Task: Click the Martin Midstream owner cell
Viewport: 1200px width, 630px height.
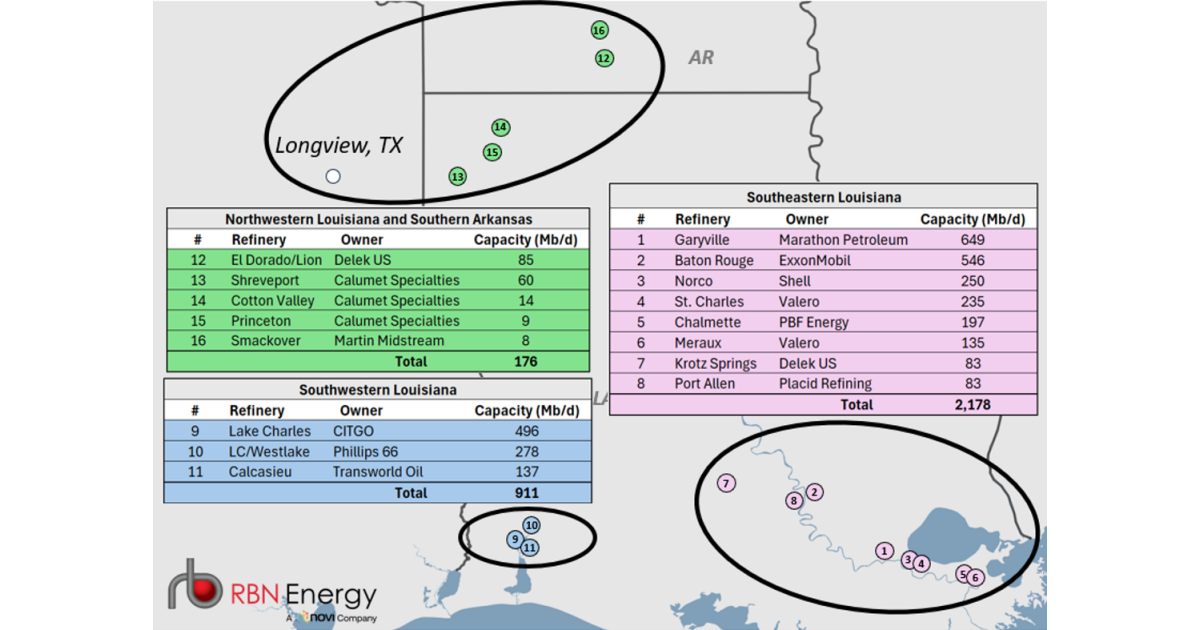Action: 389,341
